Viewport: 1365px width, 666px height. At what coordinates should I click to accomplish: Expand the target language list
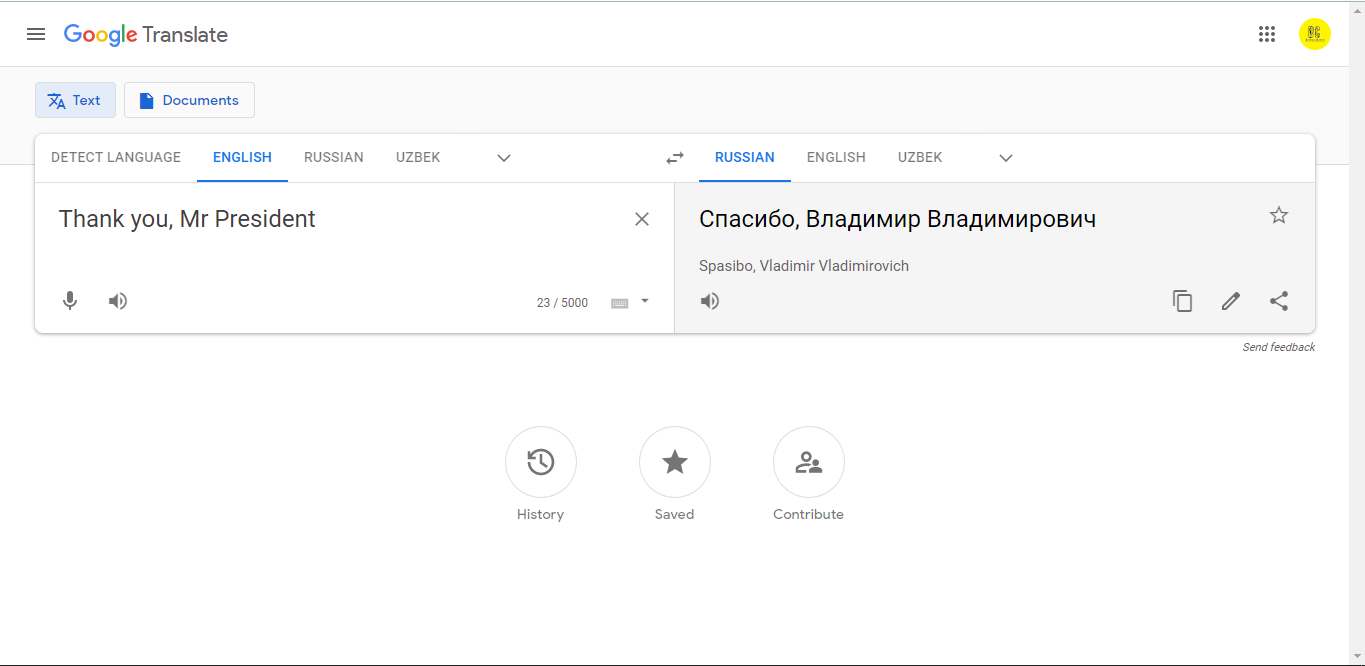(1006, 158)
